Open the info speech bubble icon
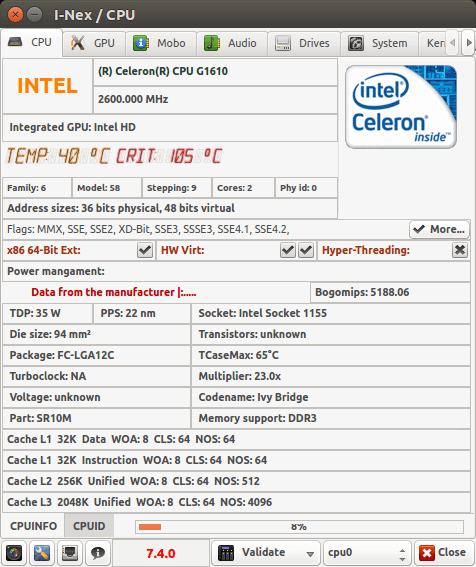The width and height of the screenshot is (476, 567). tap(98, 553)
